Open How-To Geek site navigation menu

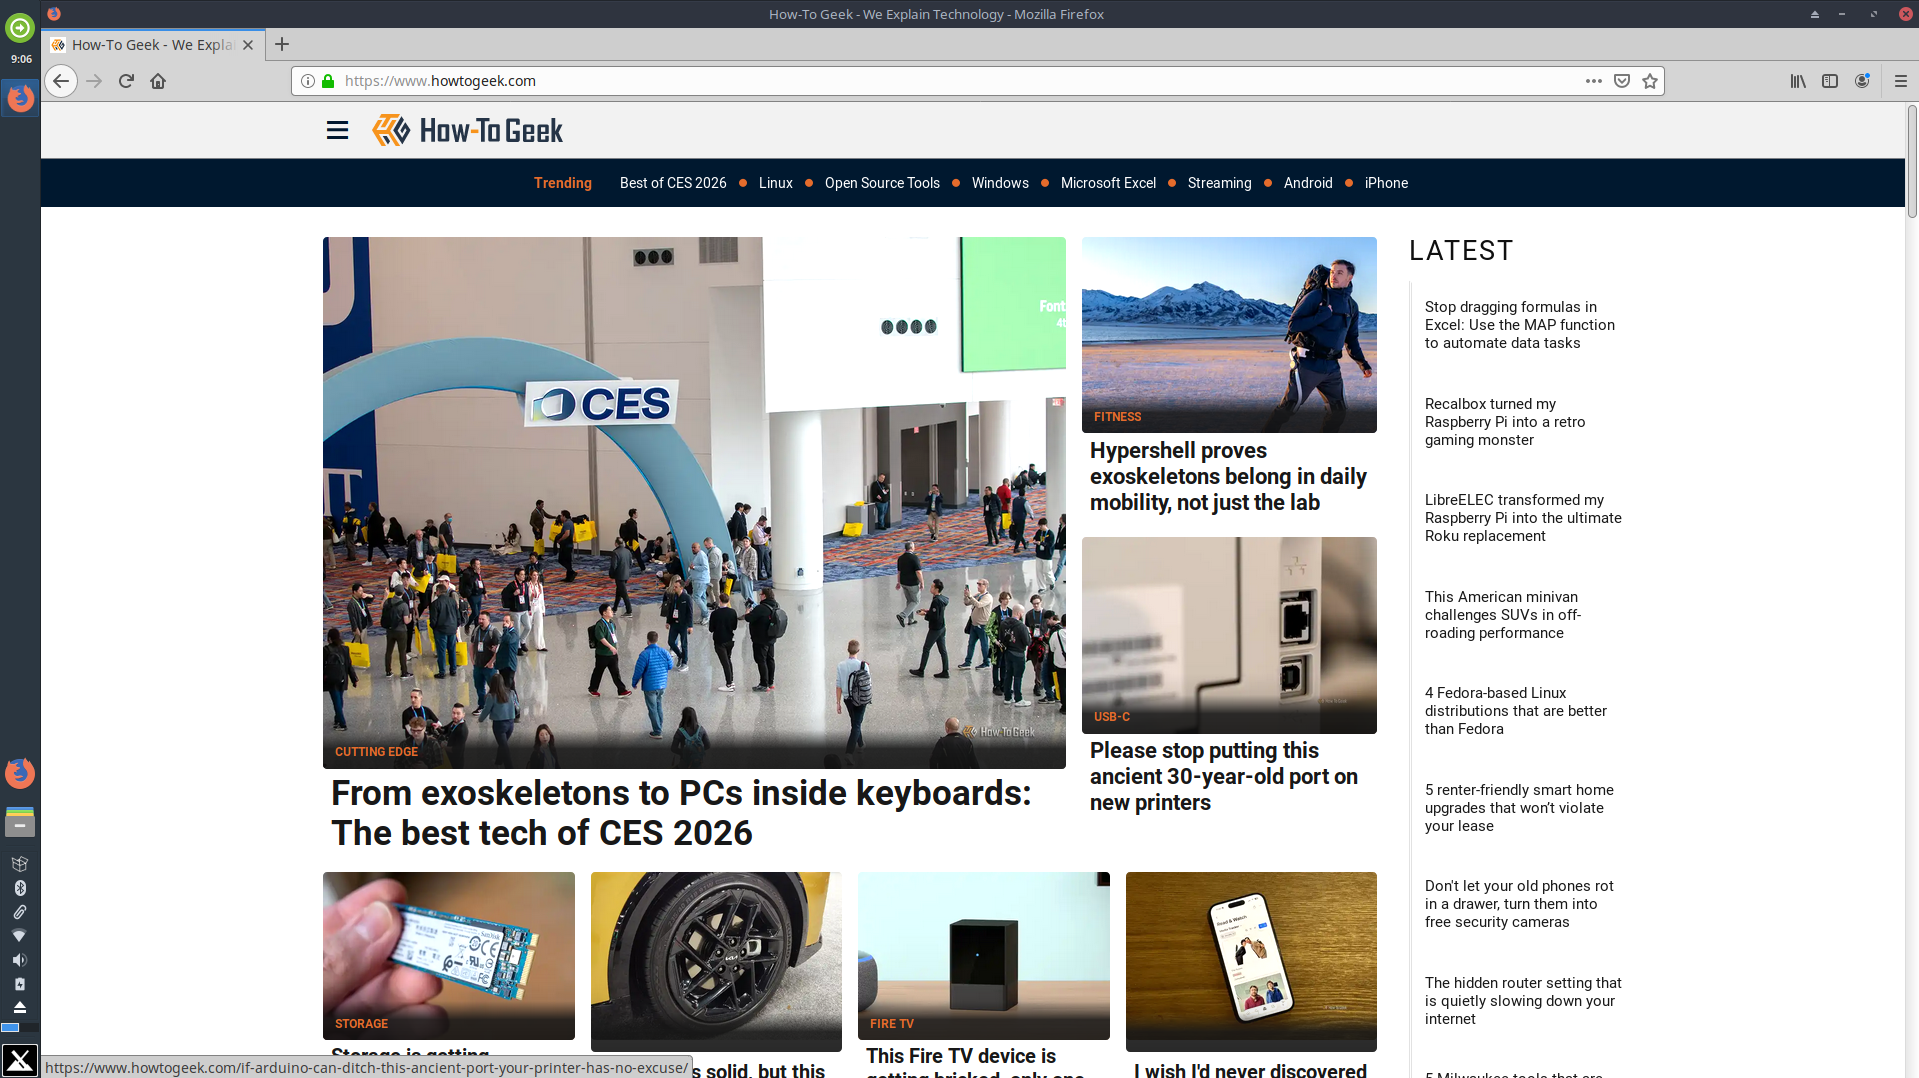coord(337,130)
